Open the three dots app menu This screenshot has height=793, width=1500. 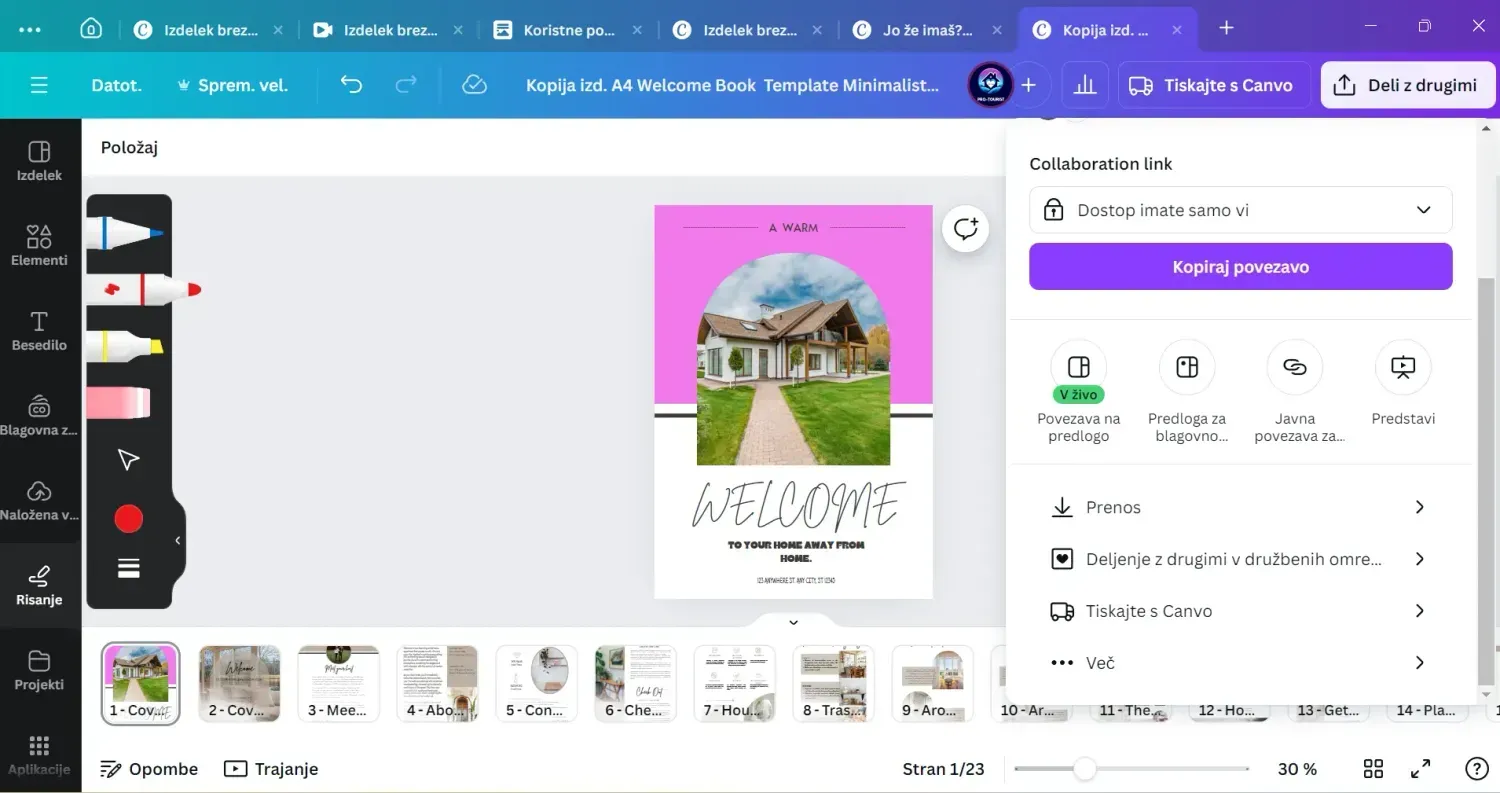click(30, 29)
